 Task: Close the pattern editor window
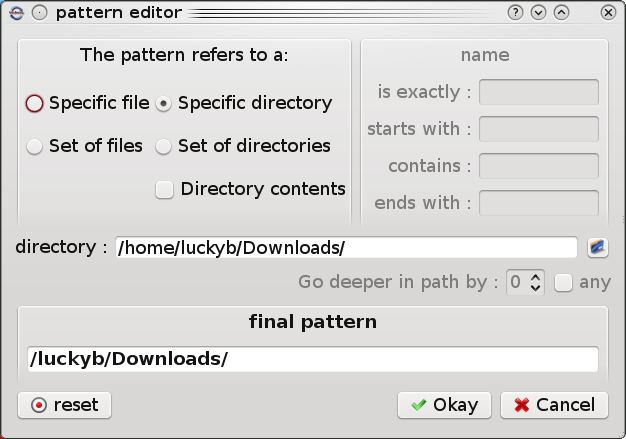point(608,13)
